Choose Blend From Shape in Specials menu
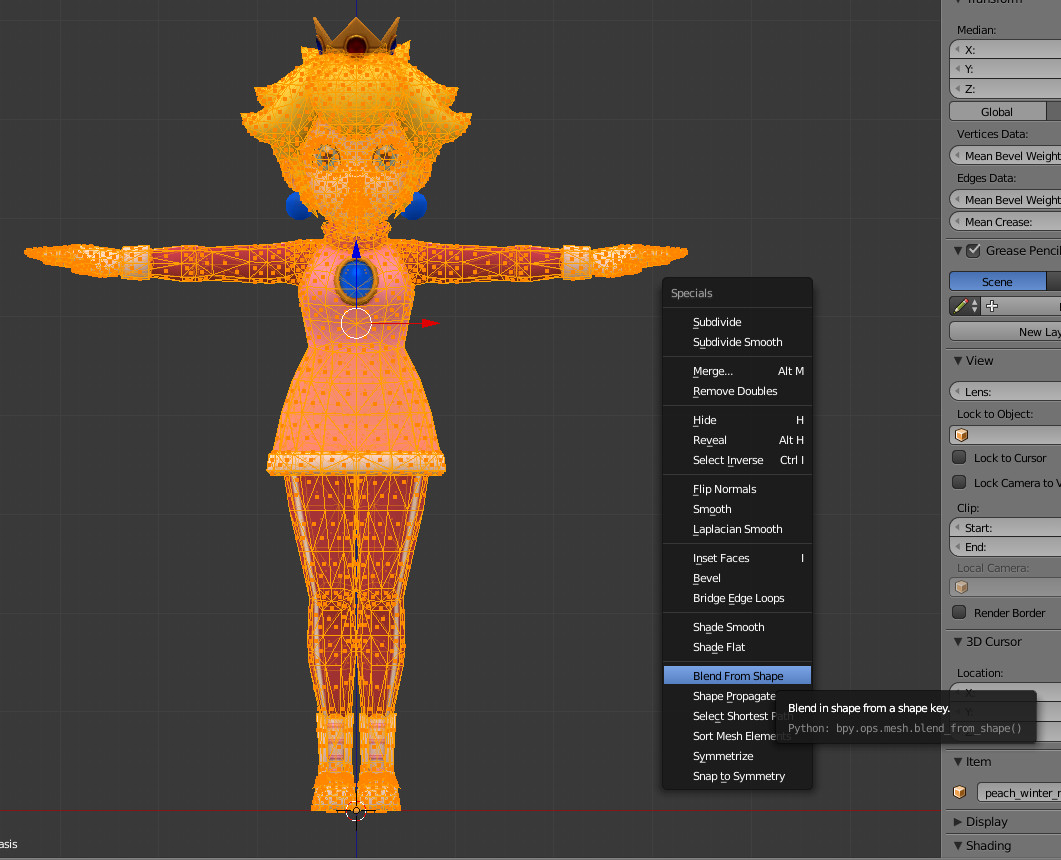 [737, 674]
